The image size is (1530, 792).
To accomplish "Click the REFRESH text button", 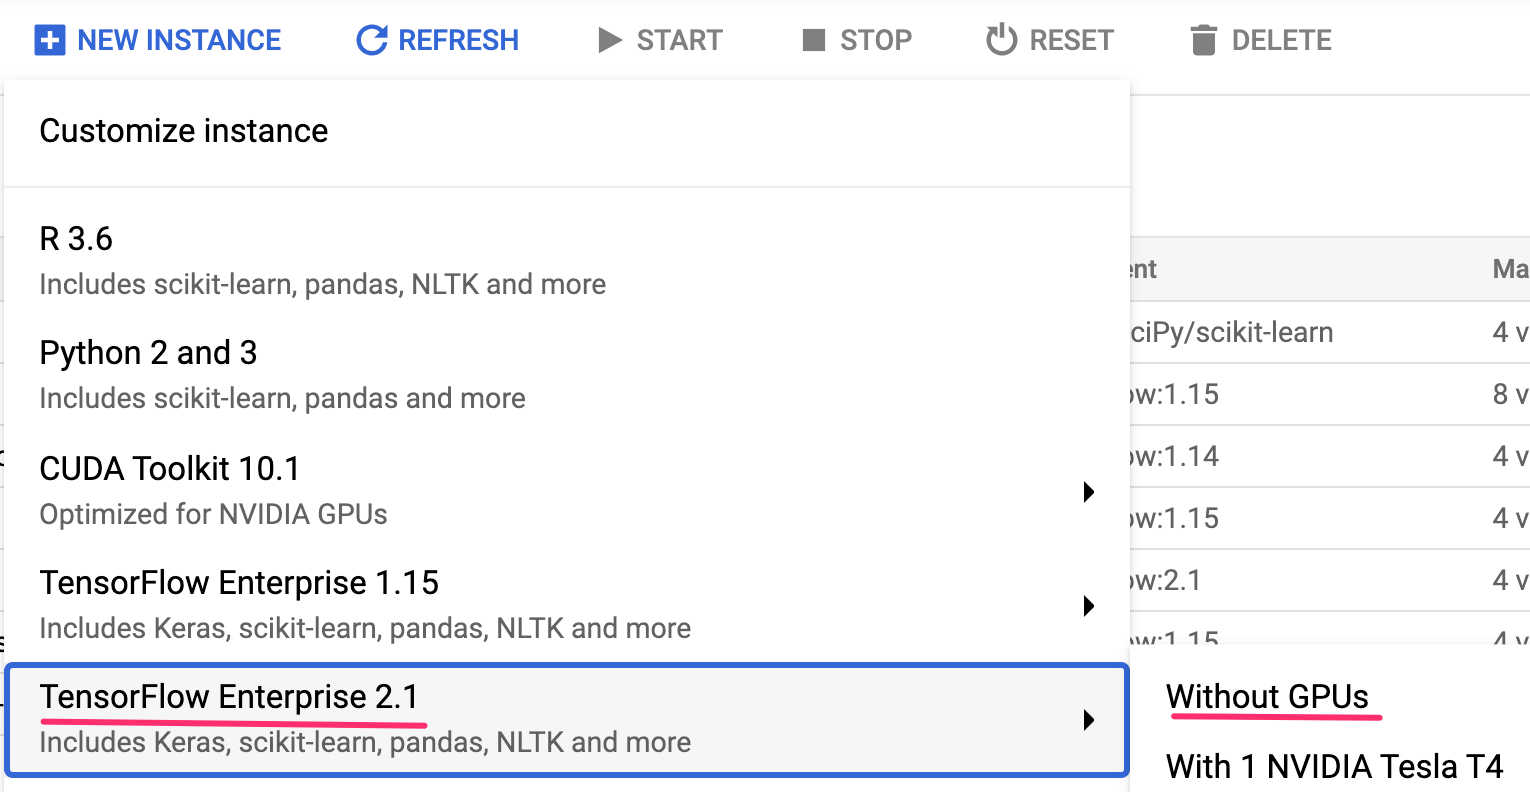I will [x=458, y=39].
